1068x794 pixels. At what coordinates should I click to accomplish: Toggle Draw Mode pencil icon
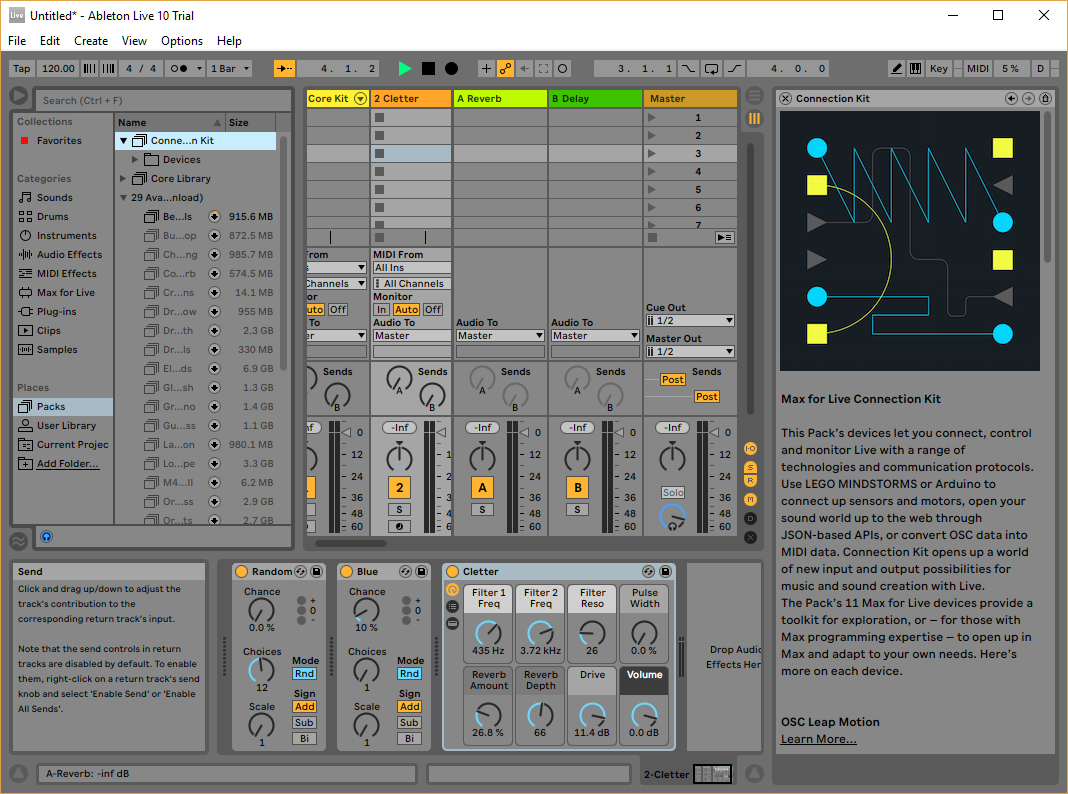tap(896, 68)
